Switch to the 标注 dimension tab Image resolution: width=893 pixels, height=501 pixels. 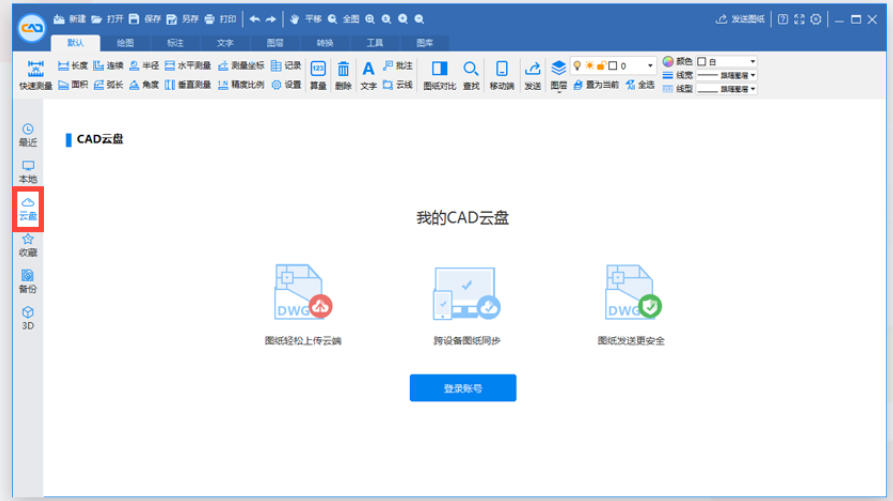[175, 43]
